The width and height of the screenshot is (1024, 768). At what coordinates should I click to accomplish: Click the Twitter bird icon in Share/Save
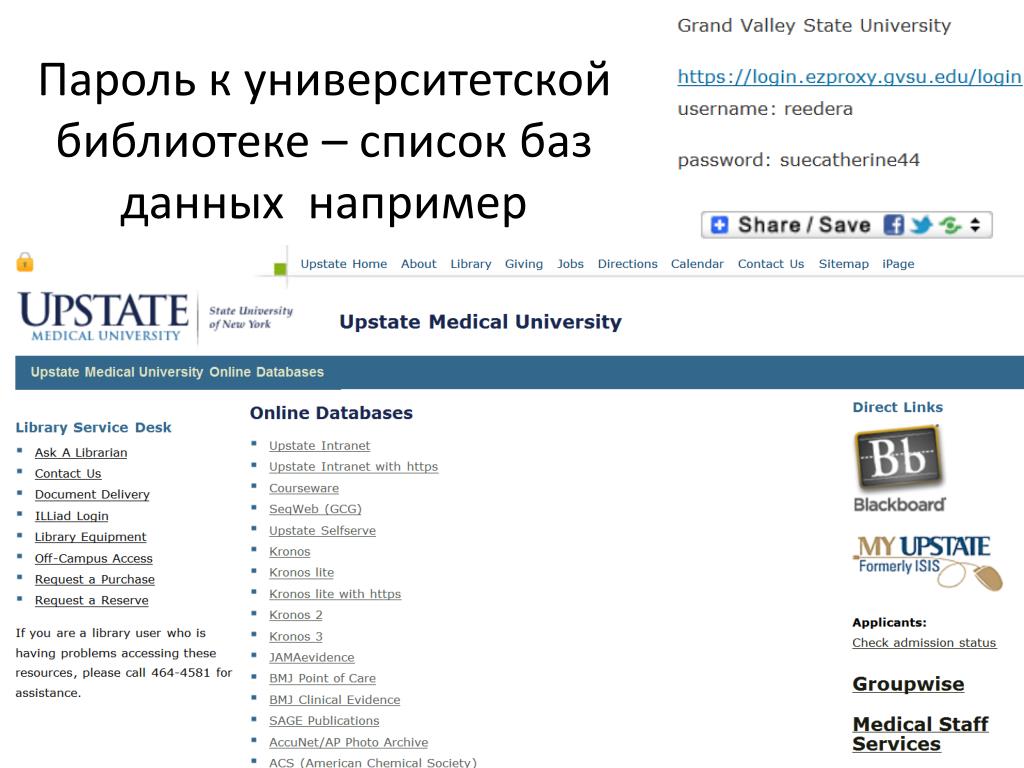(x=921, y=225)
